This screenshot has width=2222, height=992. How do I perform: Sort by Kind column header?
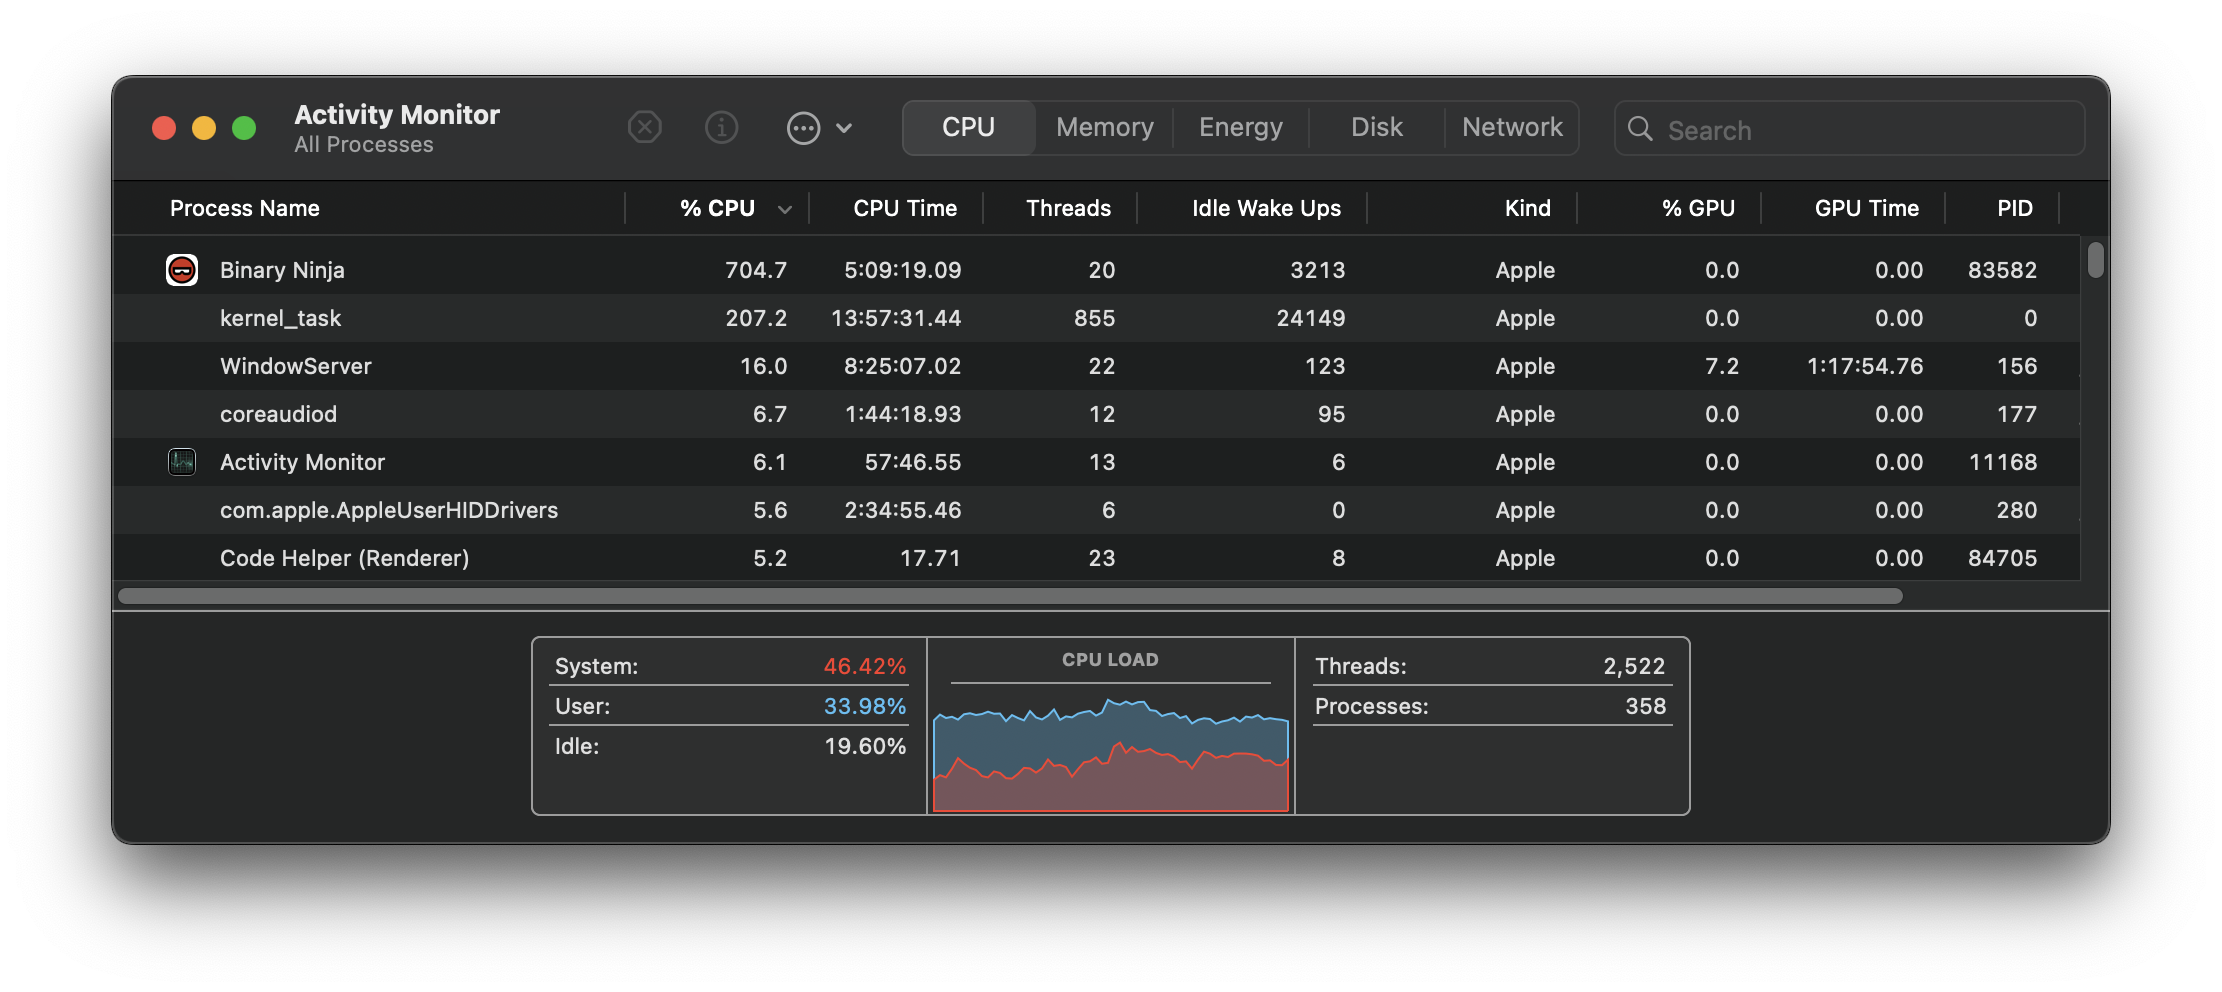1527,208
